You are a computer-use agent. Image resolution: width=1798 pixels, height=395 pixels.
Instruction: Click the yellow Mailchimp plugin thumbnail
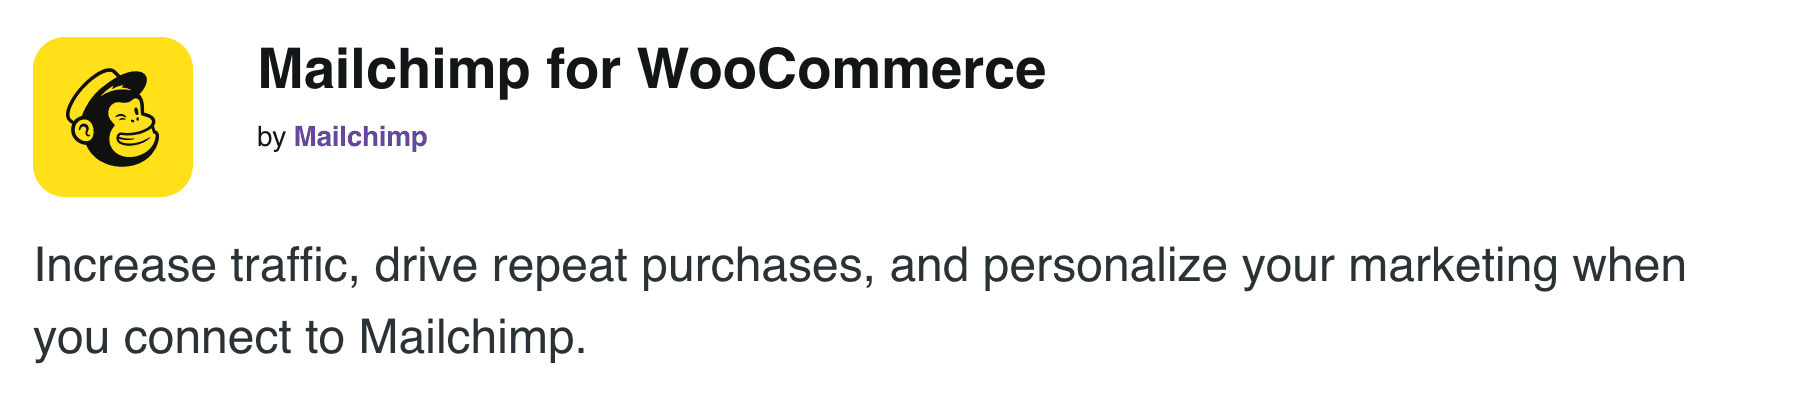[113, 117]
